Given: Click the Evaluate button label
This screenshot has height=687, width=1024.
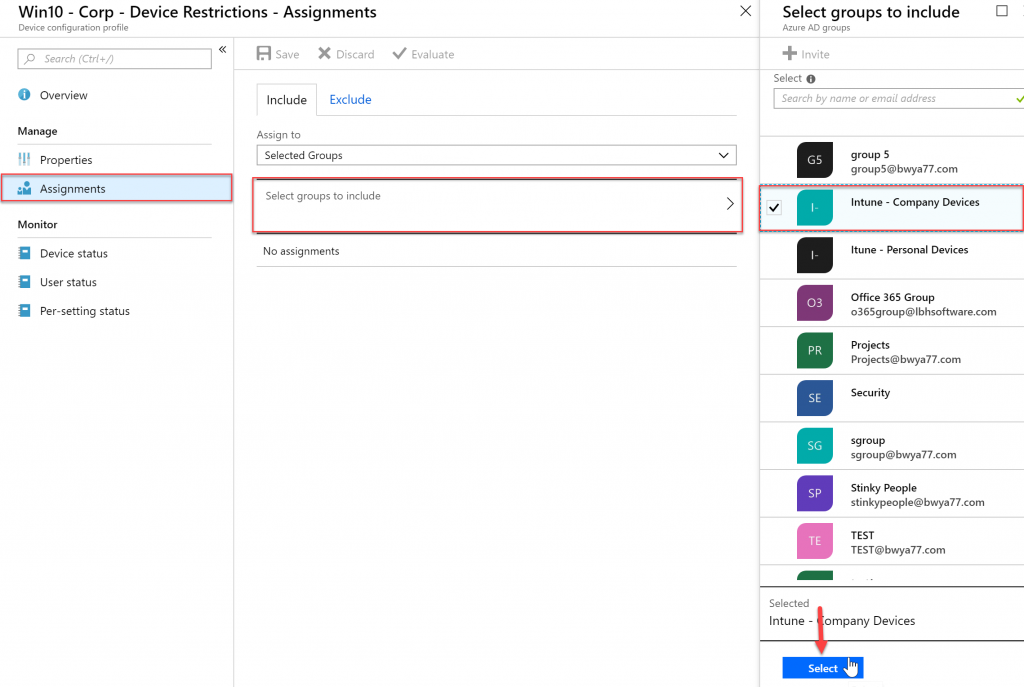Looking at the screenshot, I should pos(432,55).
